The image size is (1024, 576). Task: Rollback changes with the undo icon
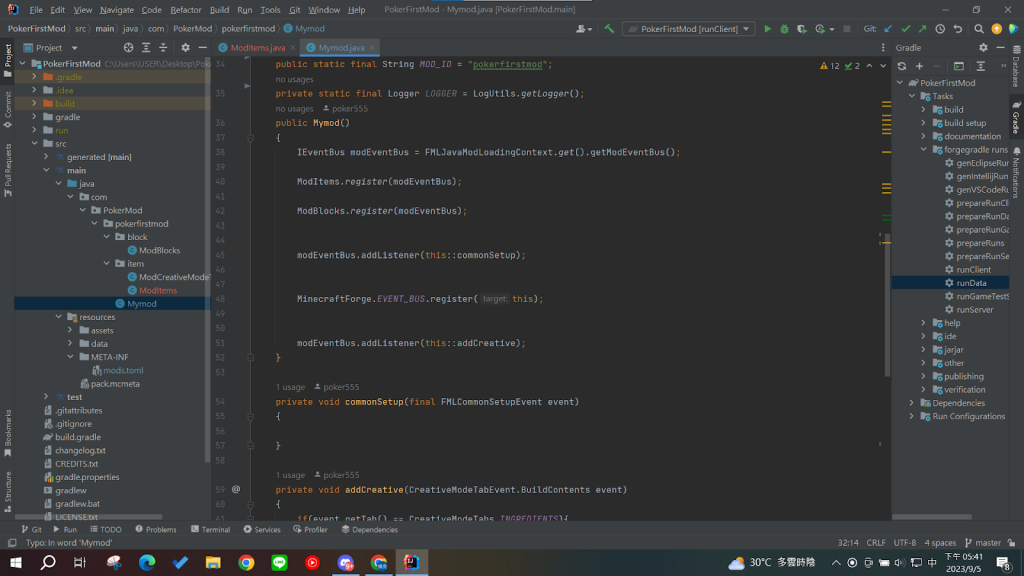(x=957, y=29)
